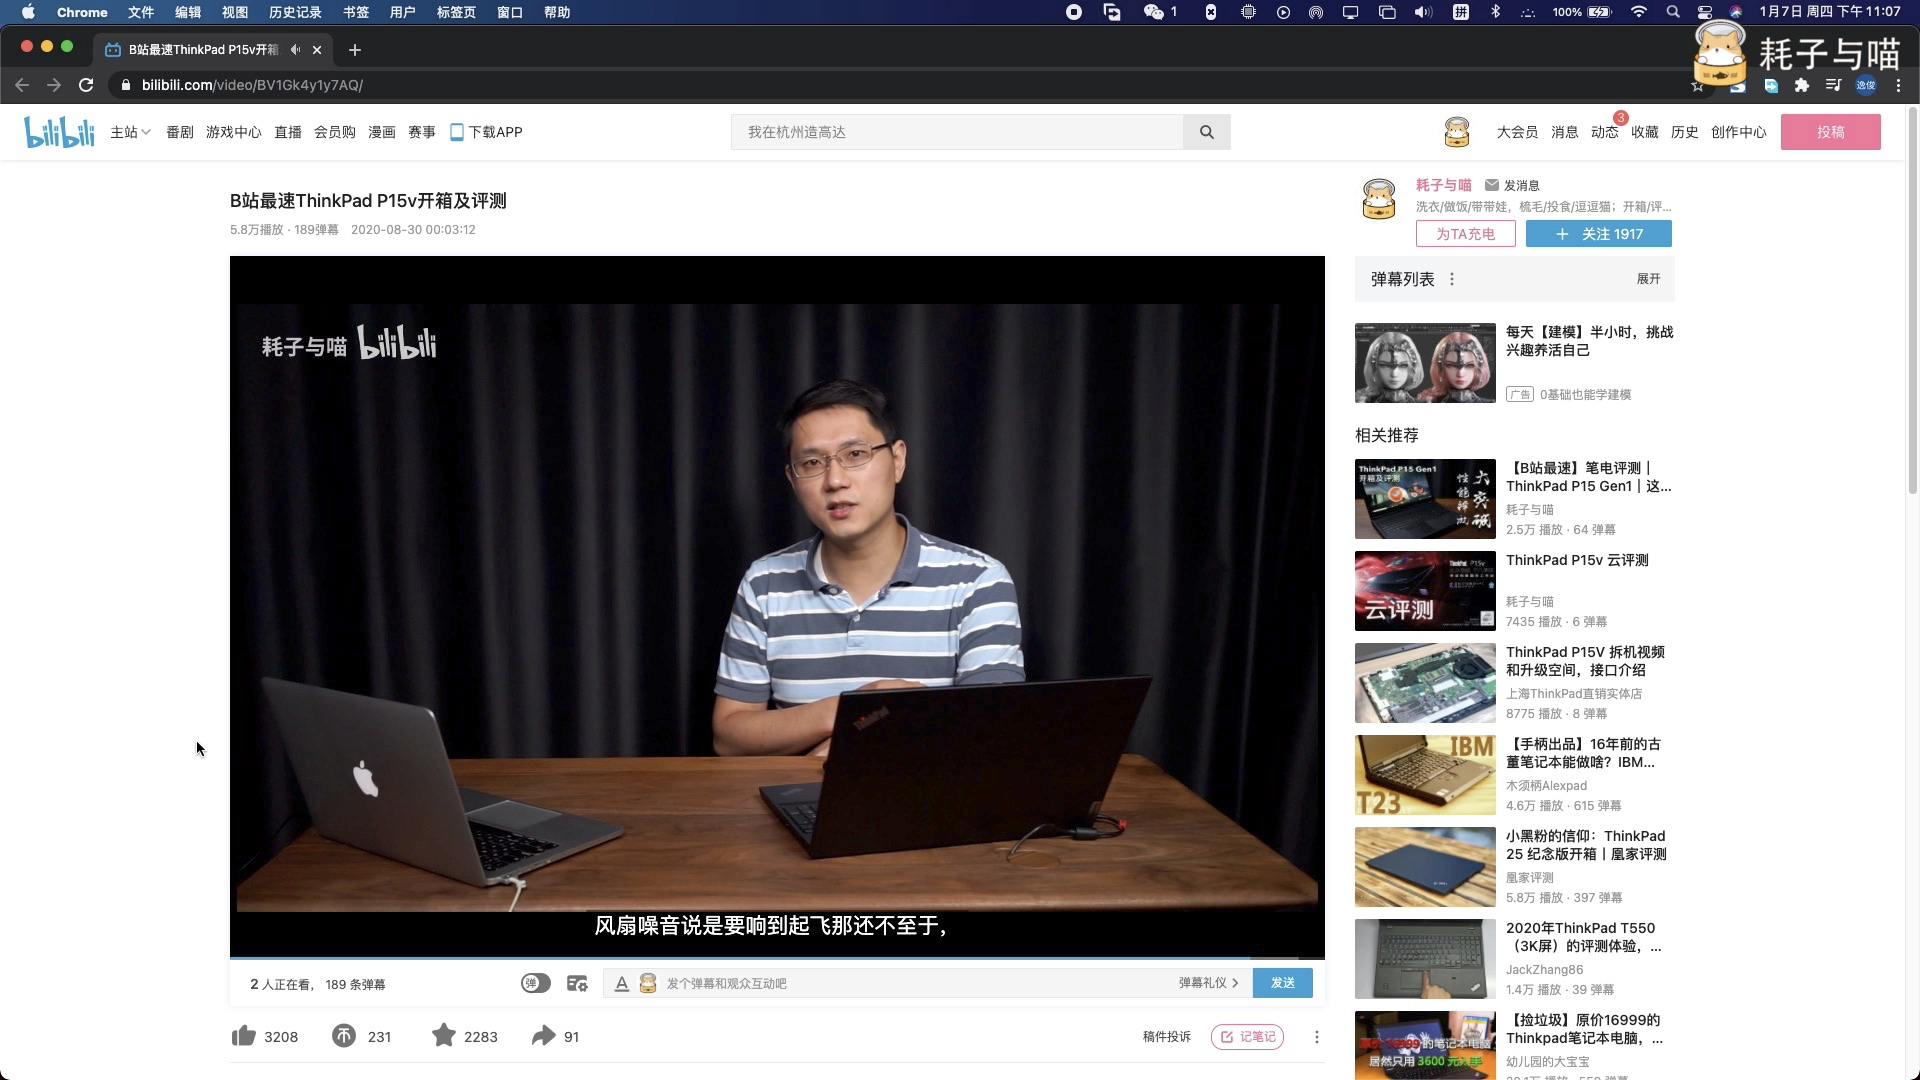This screenshot has height=1080, width=1920.
Task: Click the macOS volume icon
Action: click(x=1423, y=12)
